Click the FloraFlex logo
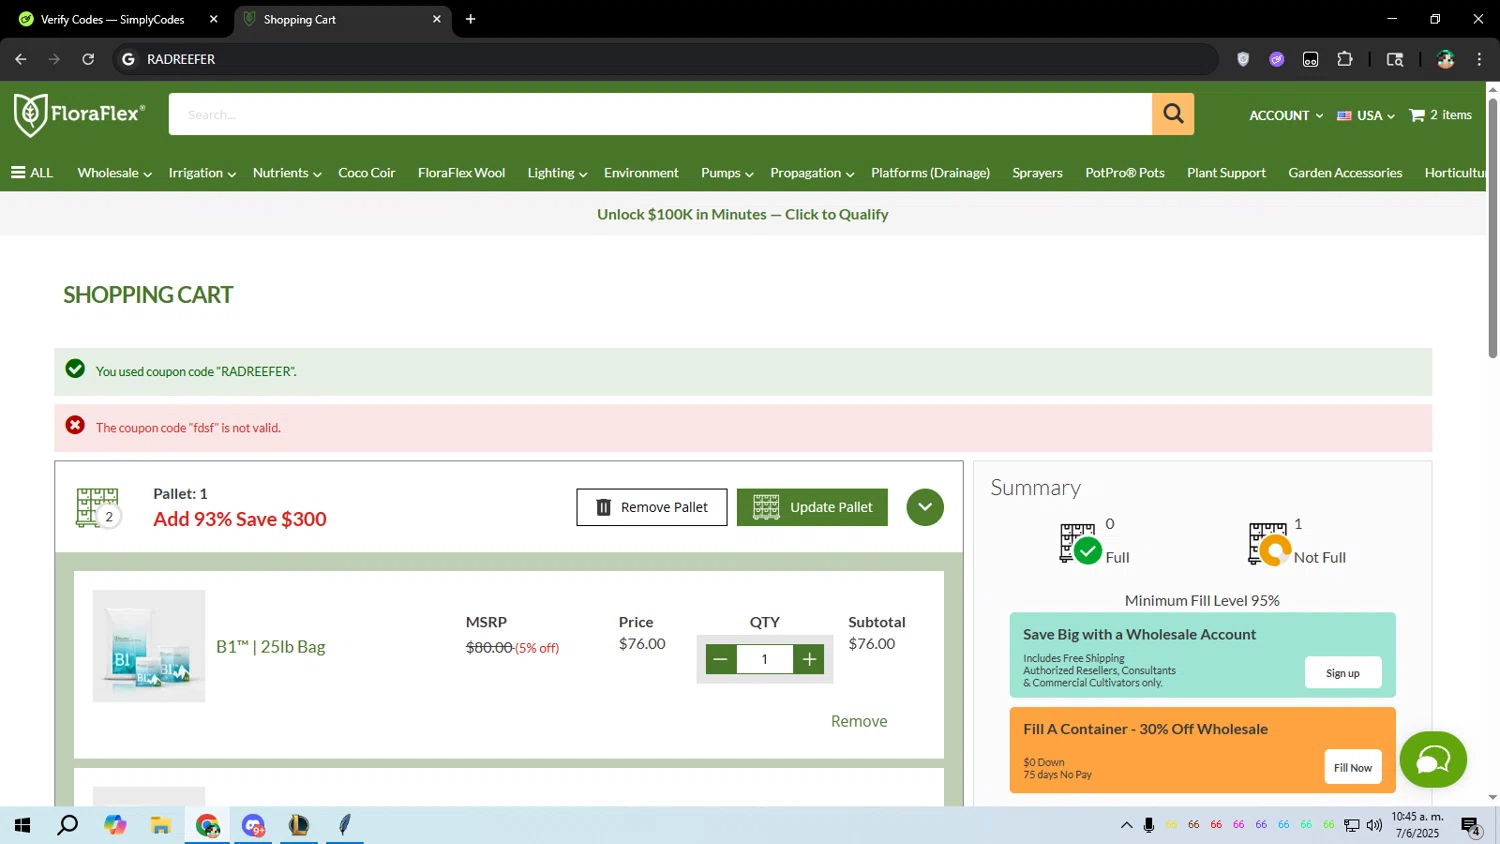 (x=79, y=114)
